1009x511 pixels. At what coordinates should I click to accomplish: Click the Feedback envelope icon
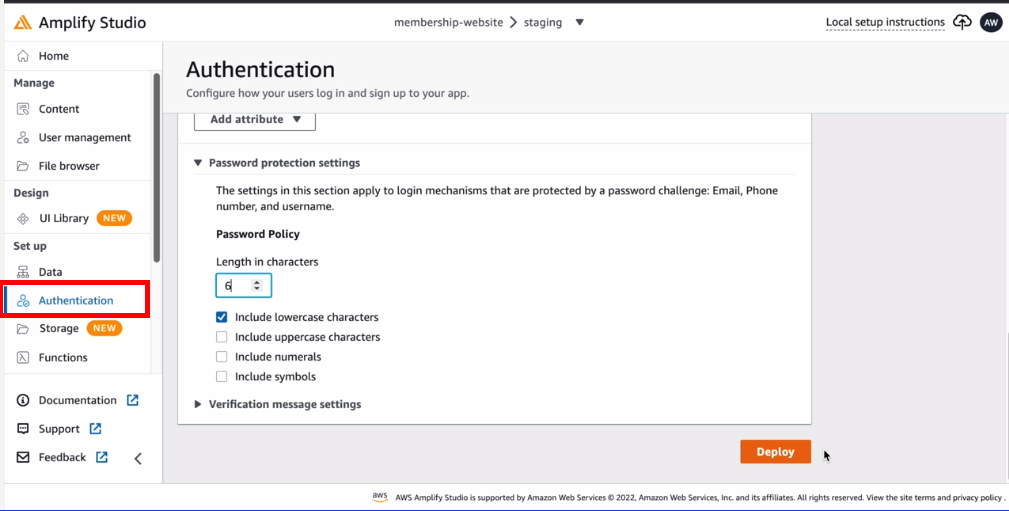23,457
